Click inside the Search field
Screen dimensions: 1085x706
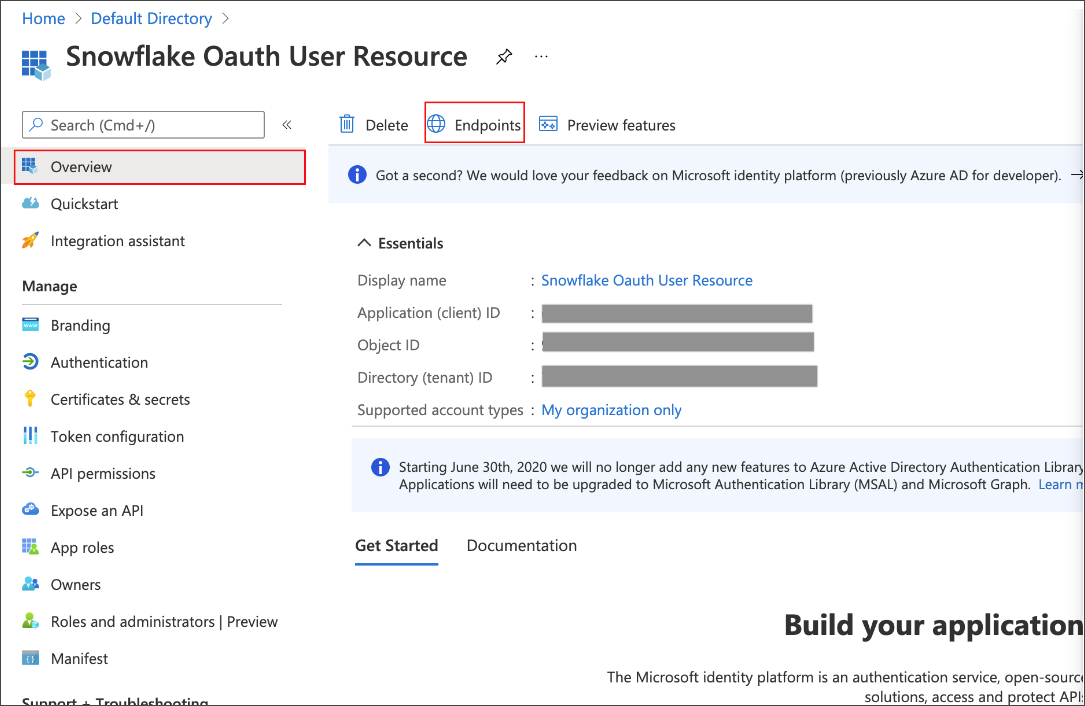(143, 124)
